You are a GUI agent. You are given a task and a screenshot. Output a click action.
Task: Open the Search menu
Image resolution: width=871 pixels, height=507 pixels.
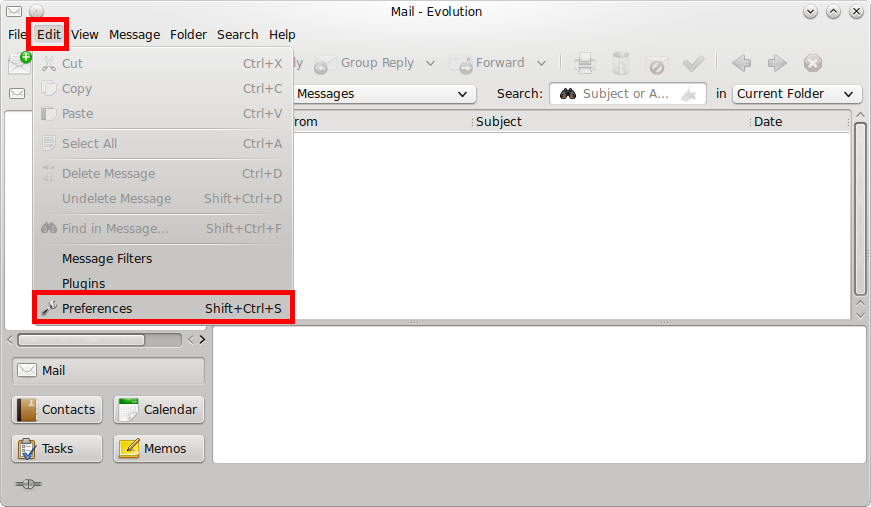[x=237, y=34]
